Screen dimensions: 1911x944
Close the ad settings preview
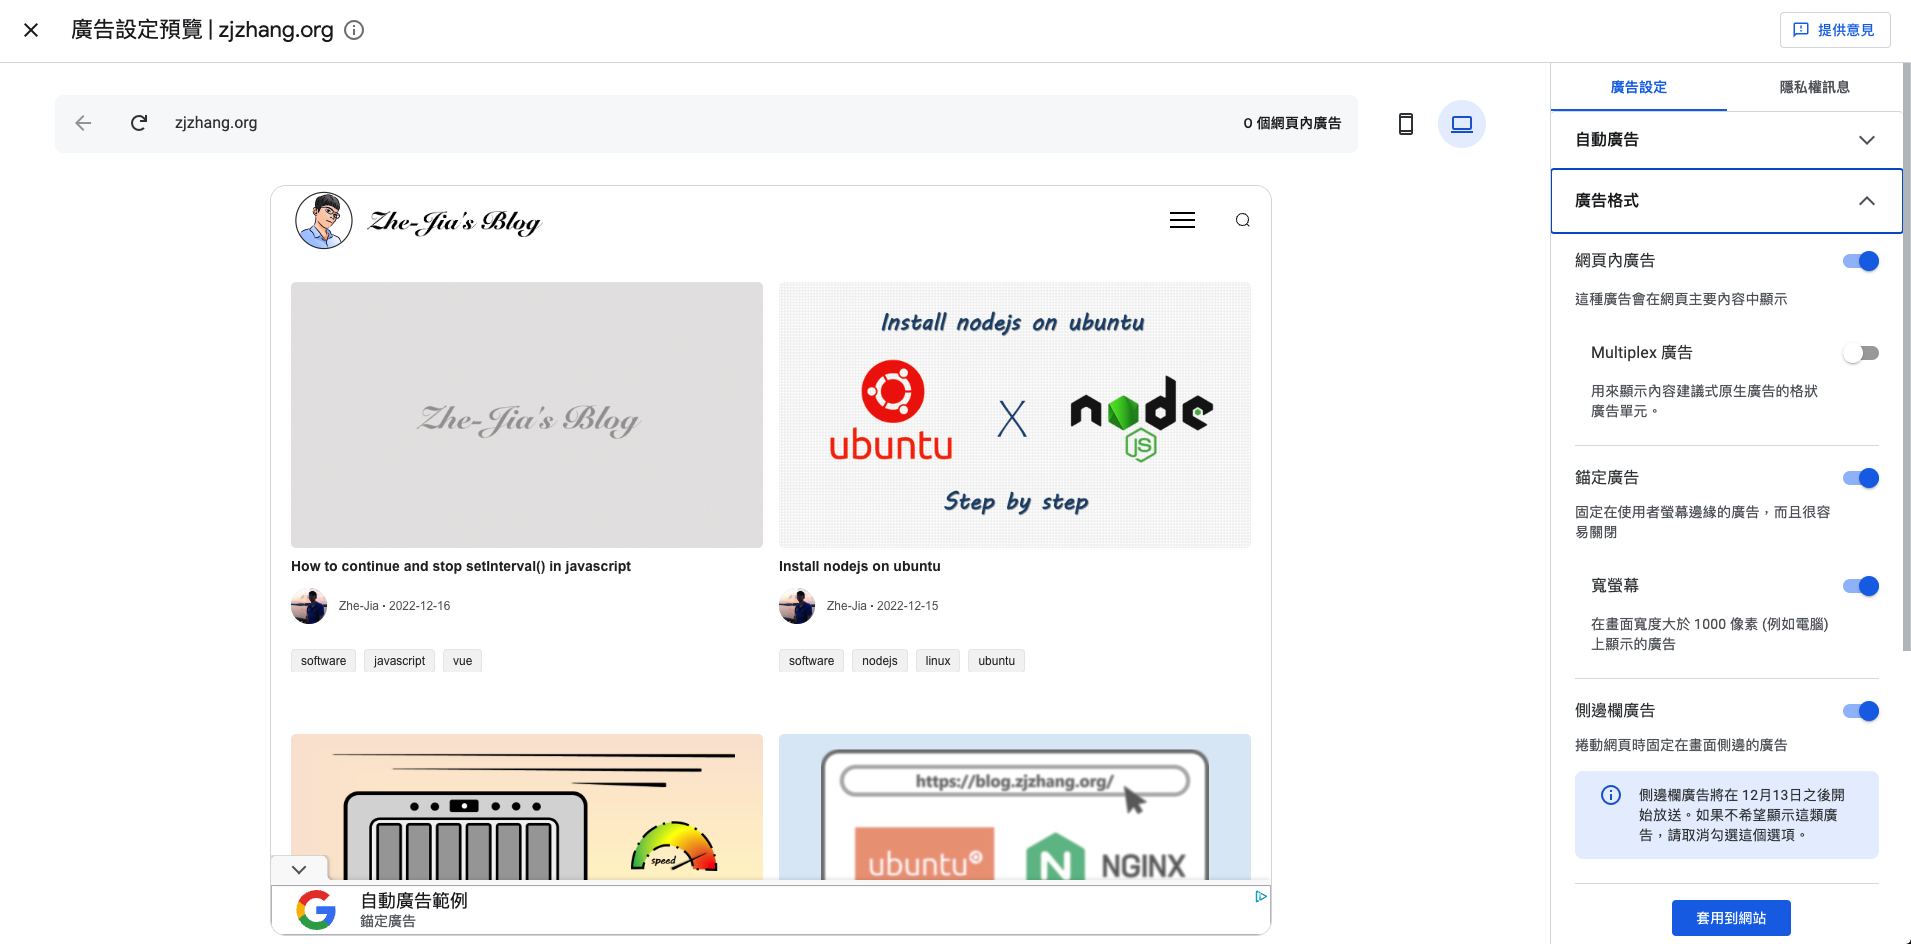tap(31, 30)
